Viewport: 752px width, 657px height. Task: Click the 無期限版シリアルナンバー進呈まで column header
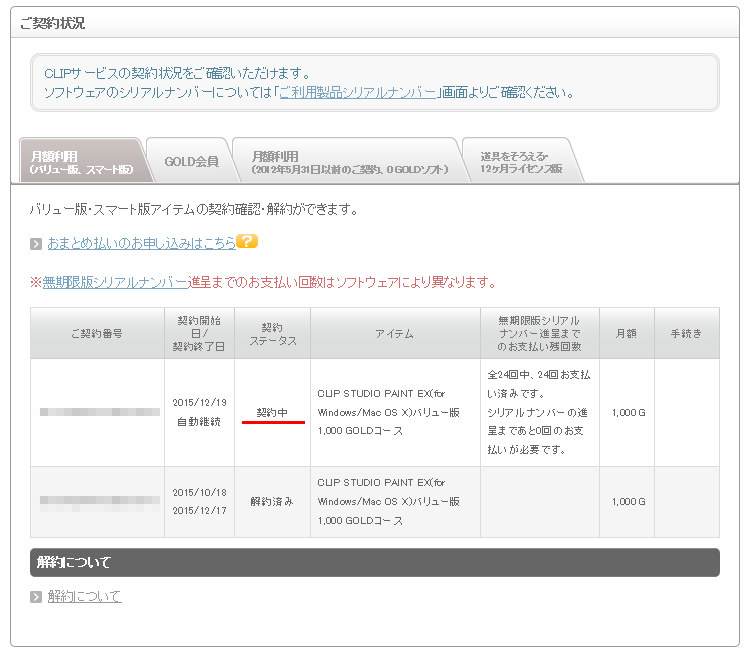(x=540, y=333)
